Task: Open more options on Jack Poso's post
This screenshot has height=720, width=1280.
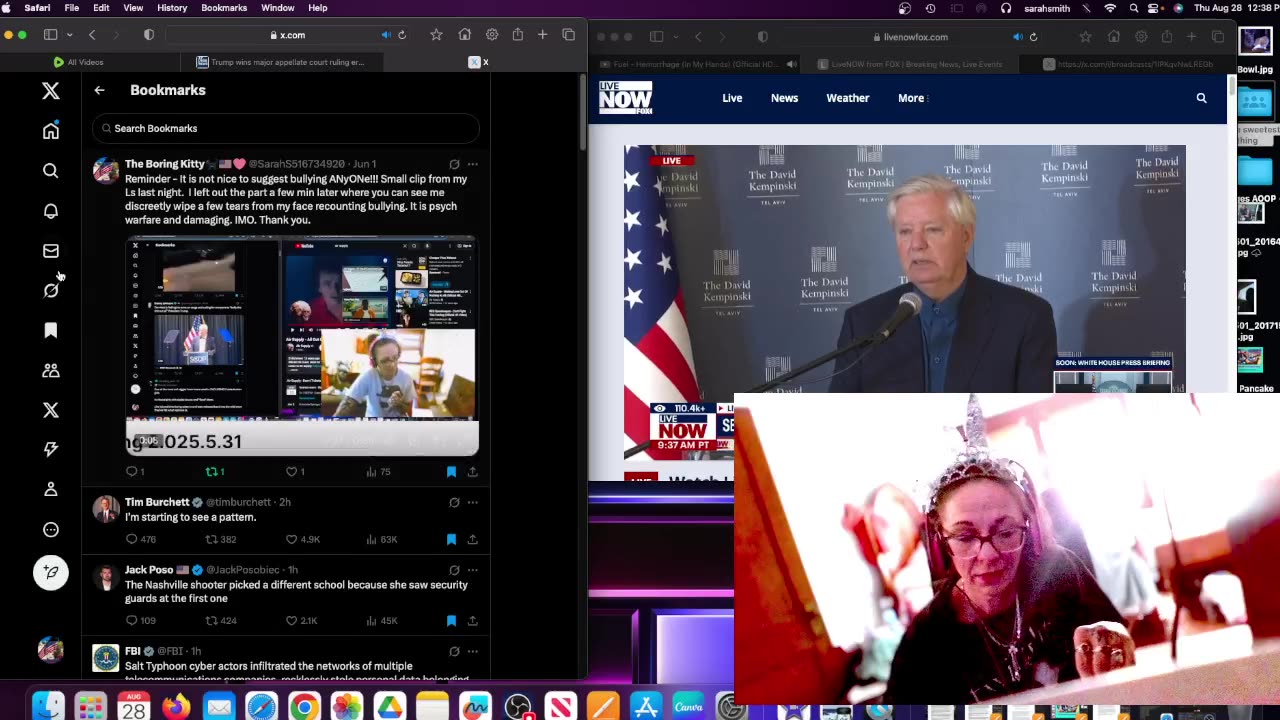Action: 472,570
